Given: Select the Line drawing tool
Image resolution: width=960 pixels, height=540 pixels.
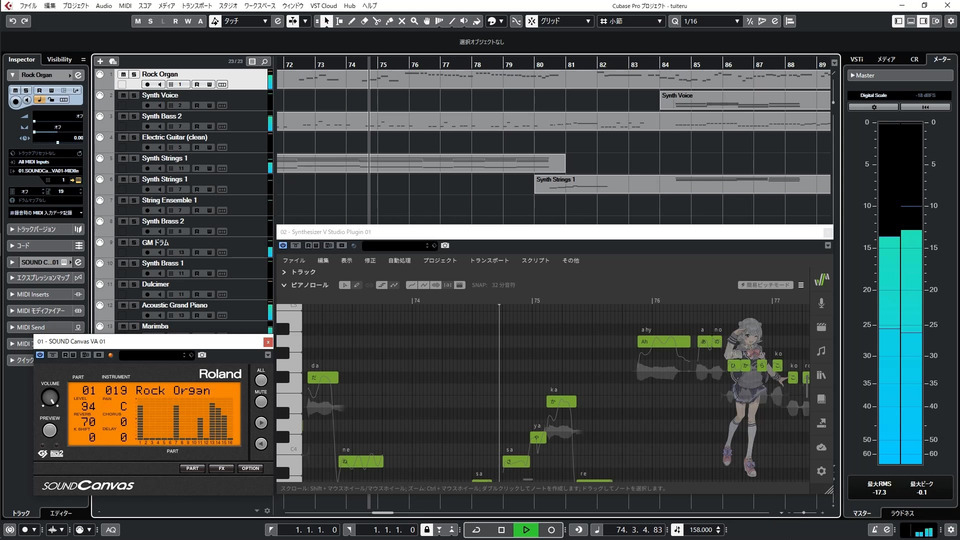Looking at the screenshot, I should coord(452,21).
